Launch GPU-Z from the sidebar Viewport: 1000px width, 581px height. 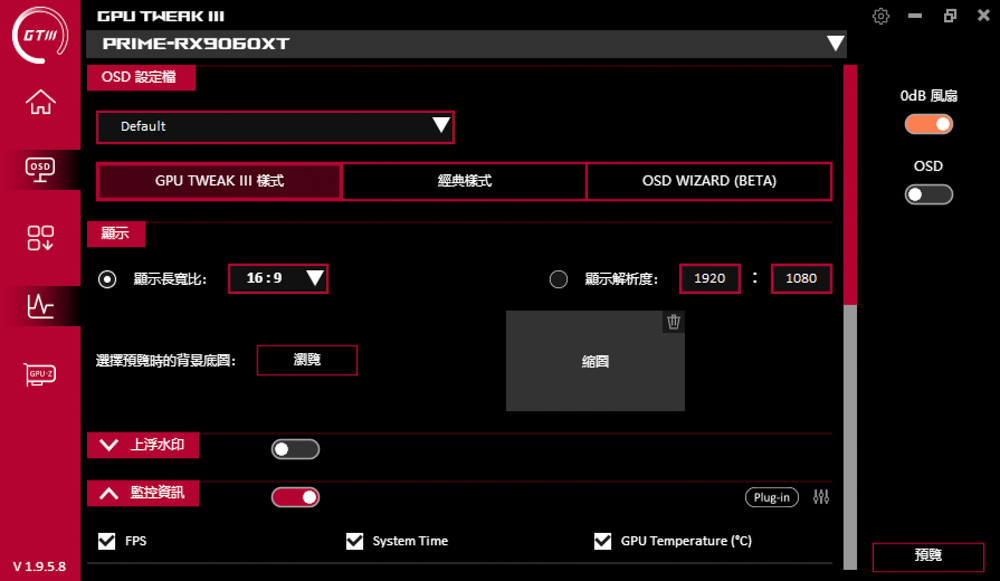pyautogui.click(x=40, y=374)
